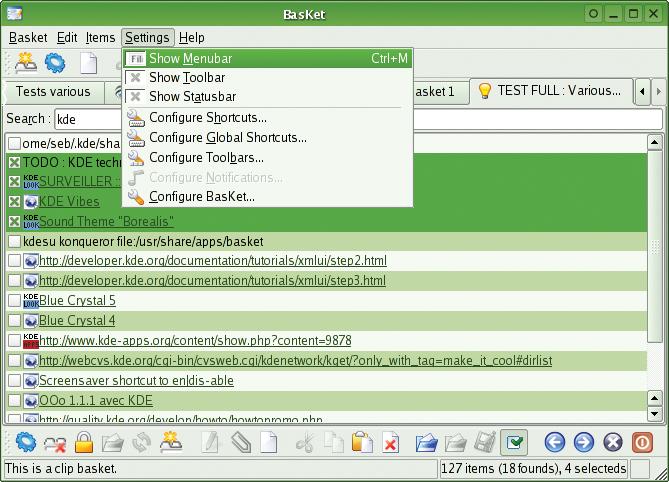Open the Items menu

tap(100, 38)
